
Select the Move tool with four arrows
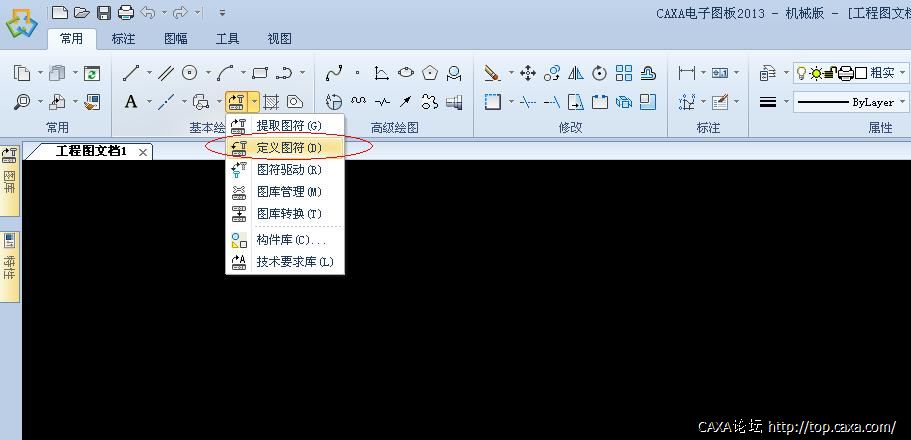pyautogui.click(x=527, y=73)
